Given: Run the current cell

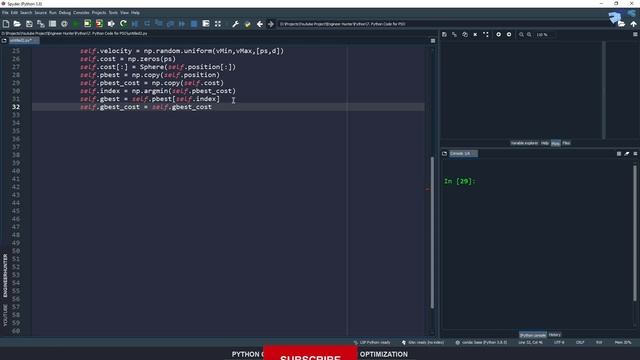Looking at the screenshot, I should coord(87,24).
